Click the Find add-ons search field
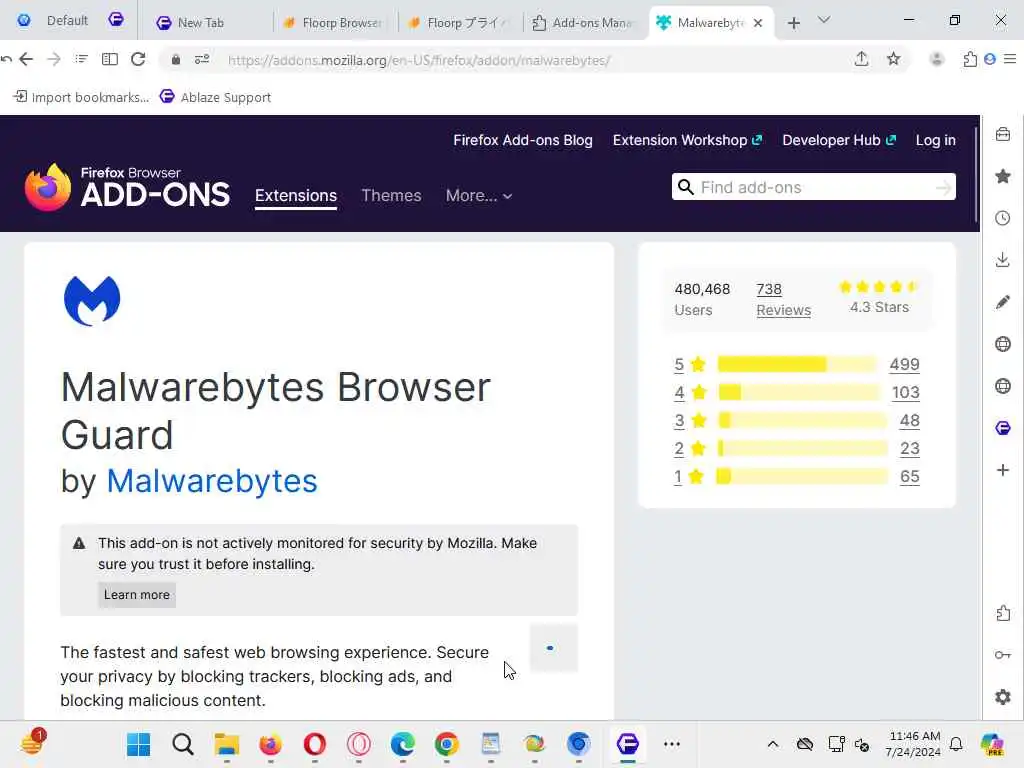Viewport: 1024px width, 768px height. click(813, 187)
